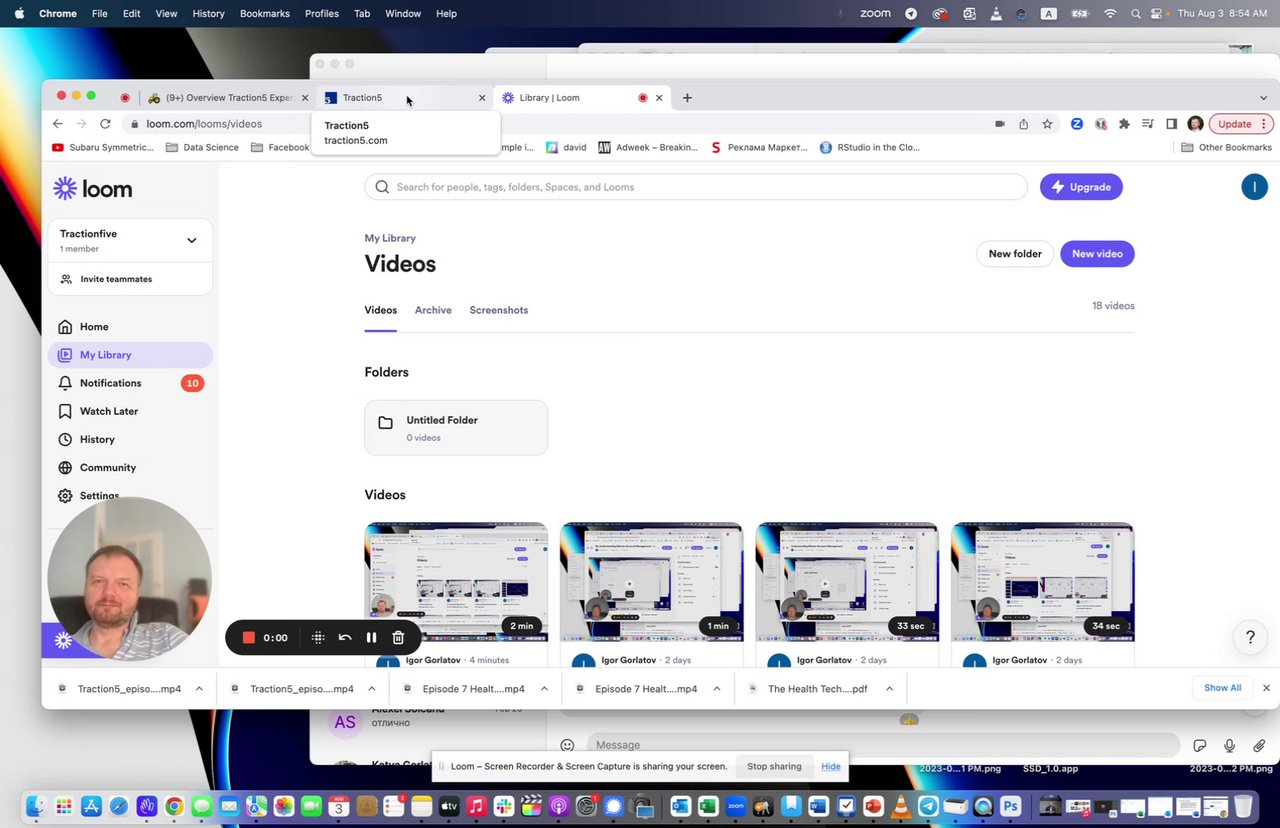Close the downloads bar
The width and height of the screenshot is (1280, 828).
click(x=1266, y=688)
